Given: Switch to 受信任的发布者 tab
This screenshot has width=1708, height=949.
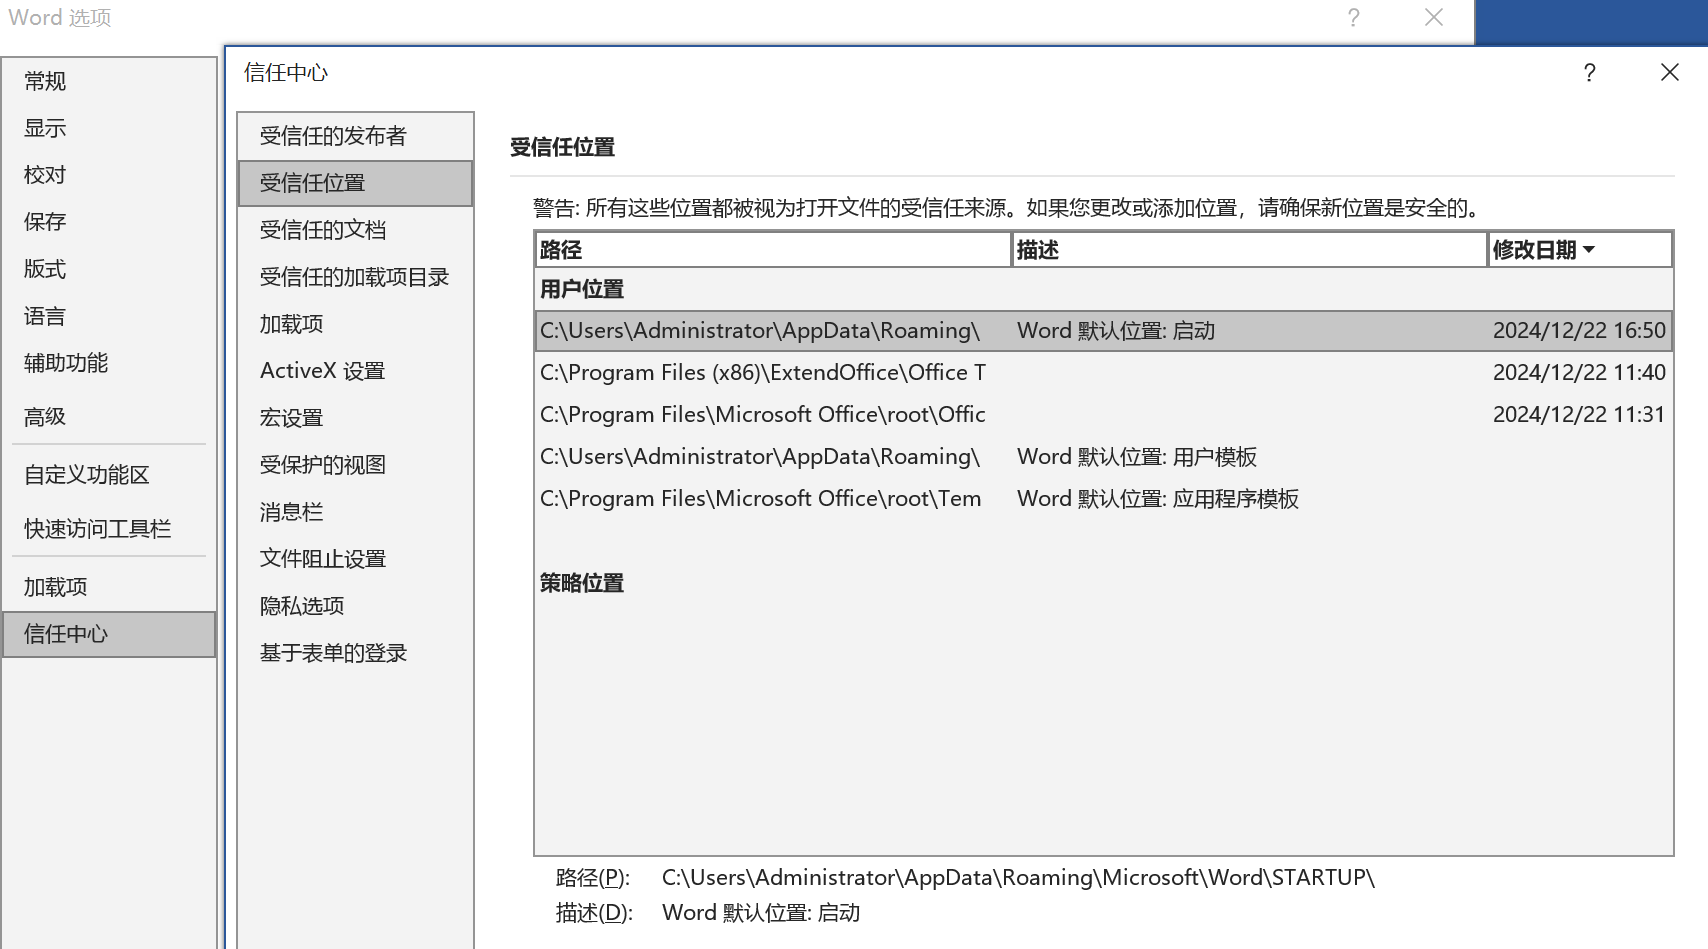Looking at the screenshot, I should (355, 136).
